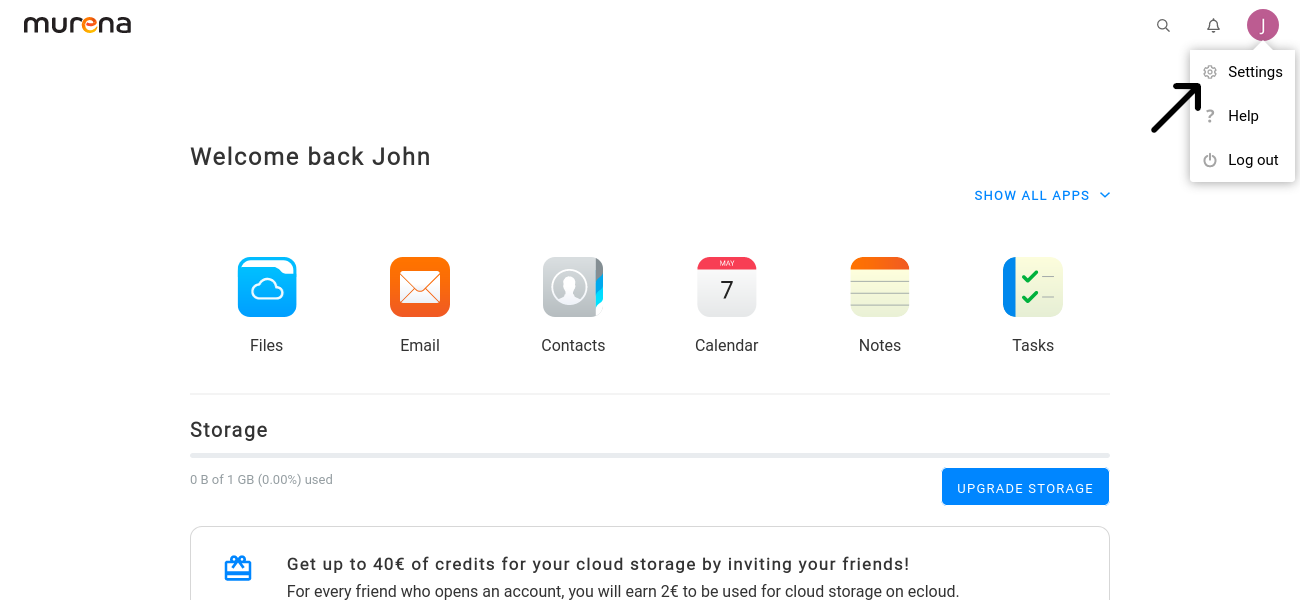
Task: Open the Contacts app icon
Action: [x=573, y=287]
